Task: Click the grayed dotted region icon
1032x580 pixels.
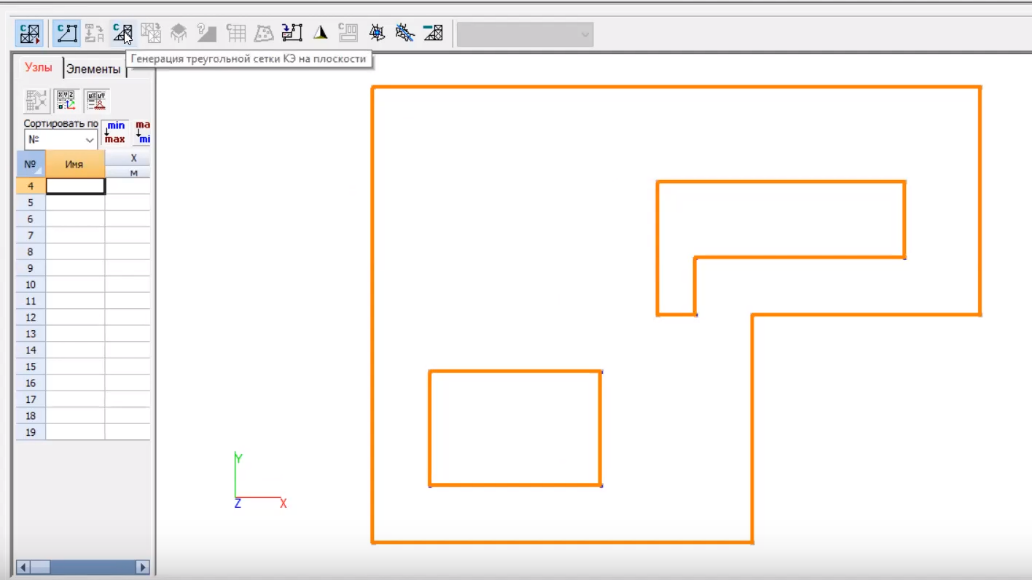Action: 264,33
